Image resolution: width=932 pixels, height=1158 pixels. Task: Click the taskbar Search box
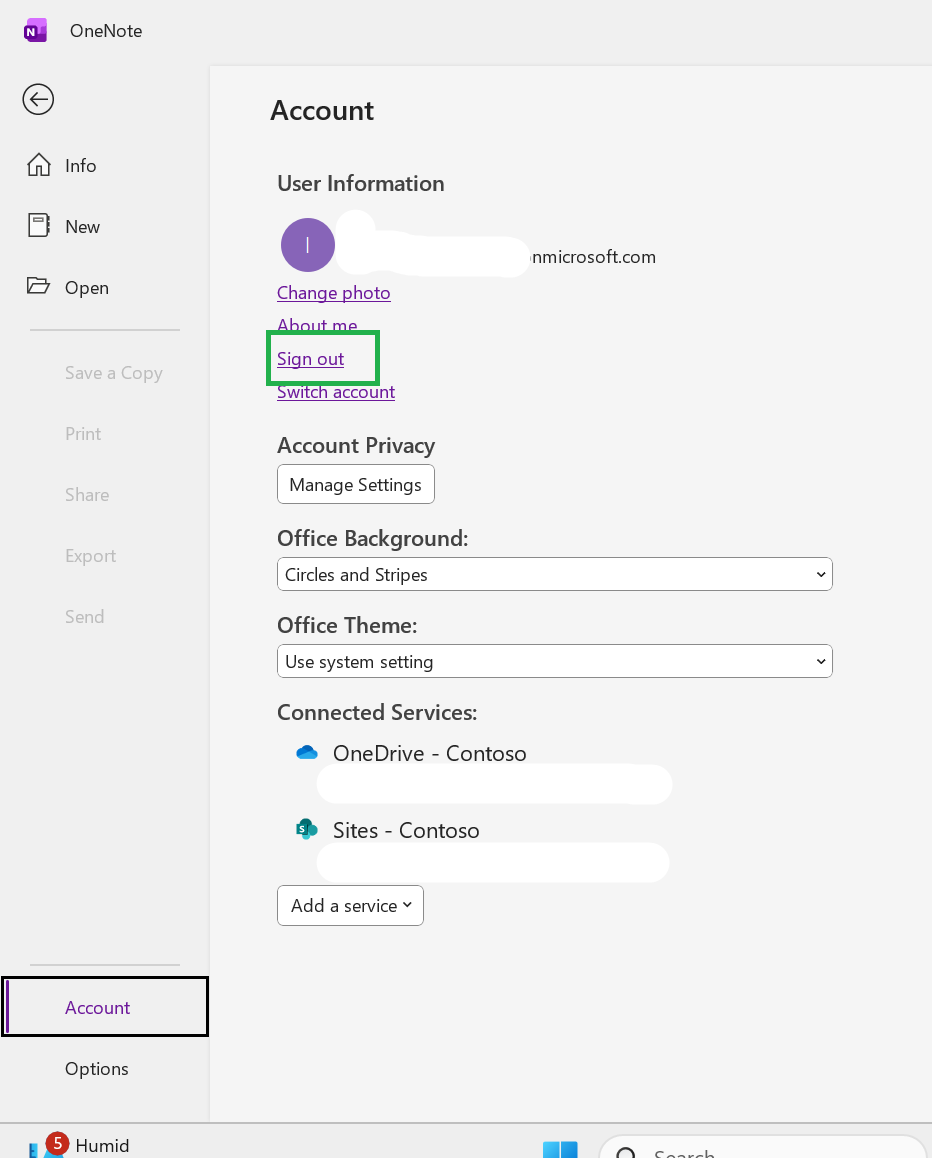pyautogui.click(x=763, y=1148)
